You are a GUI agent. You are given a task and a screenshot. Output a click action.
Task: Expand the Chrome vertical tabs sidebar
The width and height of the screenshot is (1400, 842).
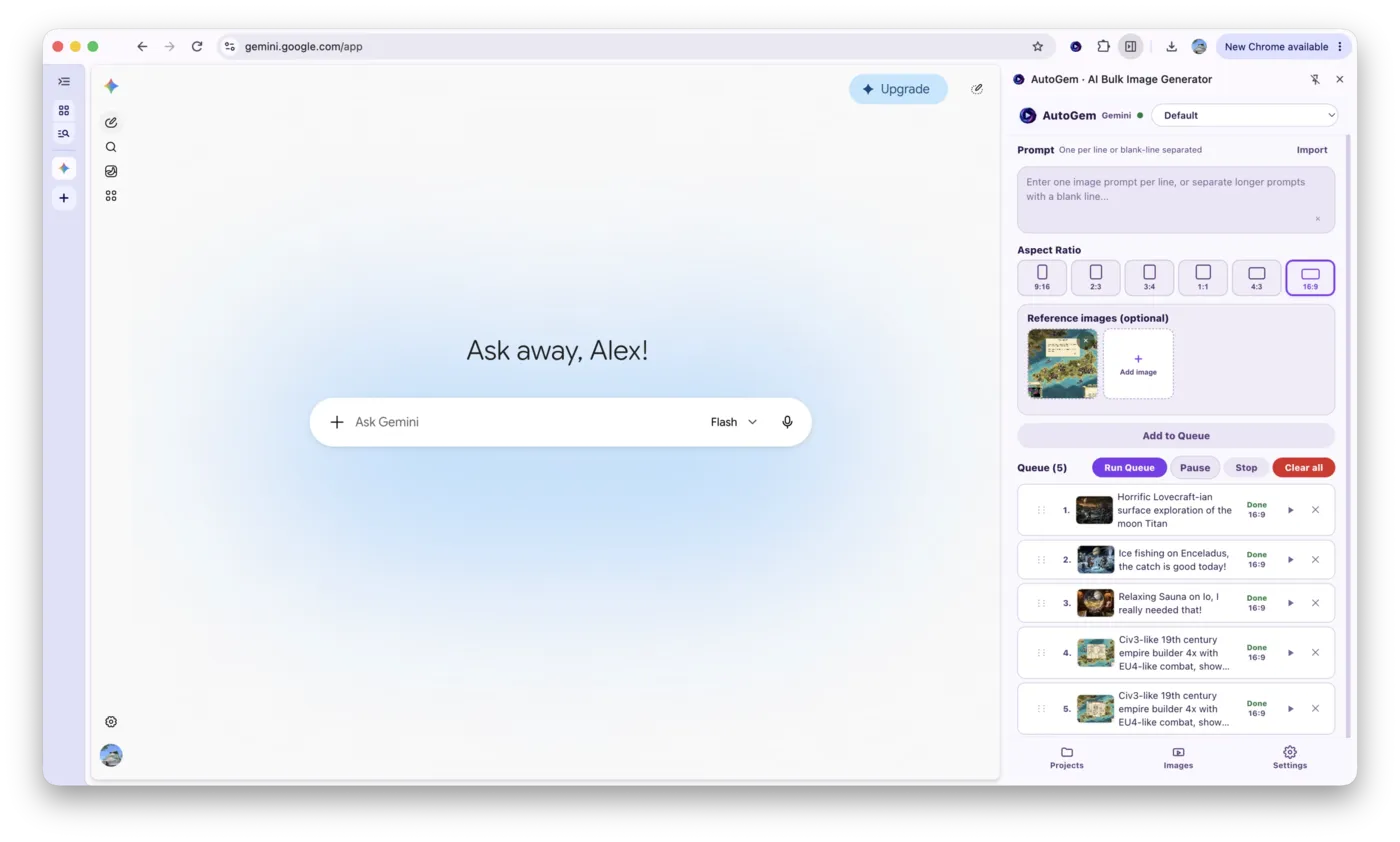(x=64, y=82)
